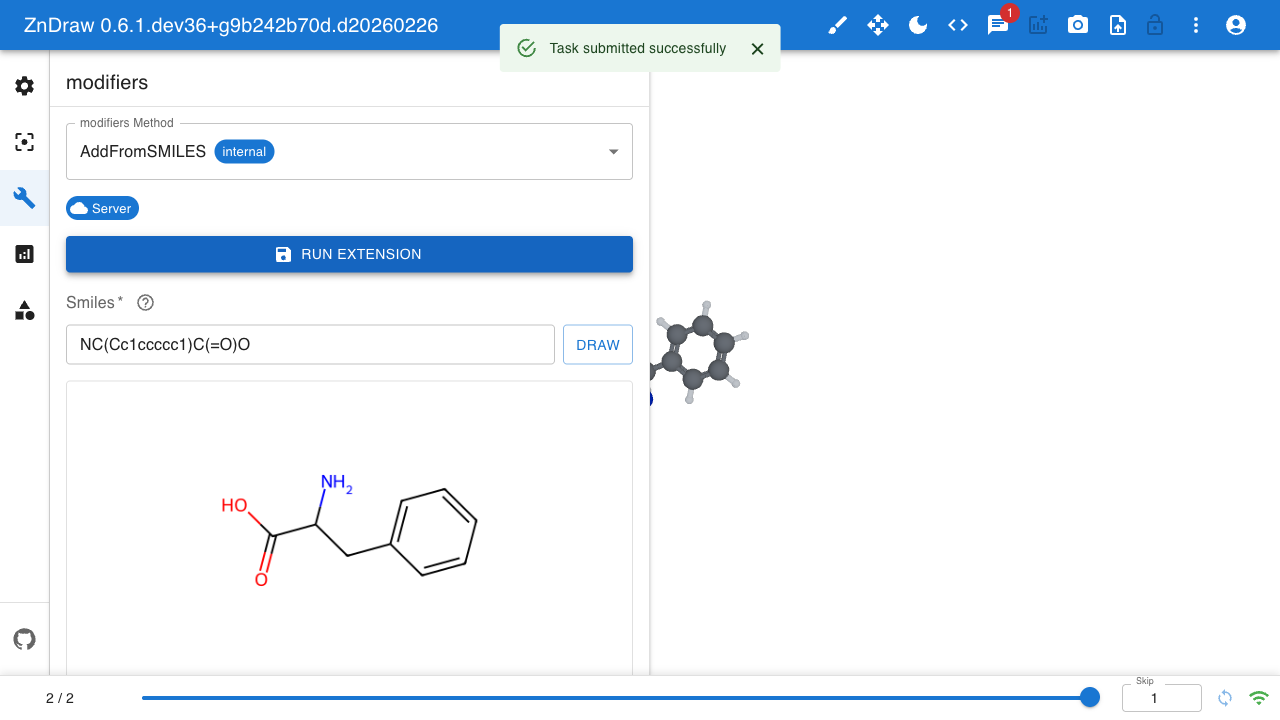Open the modifiers wrench sidebar panel
The height and width of the screenshot is (720, 1280).
click(25, 198)
